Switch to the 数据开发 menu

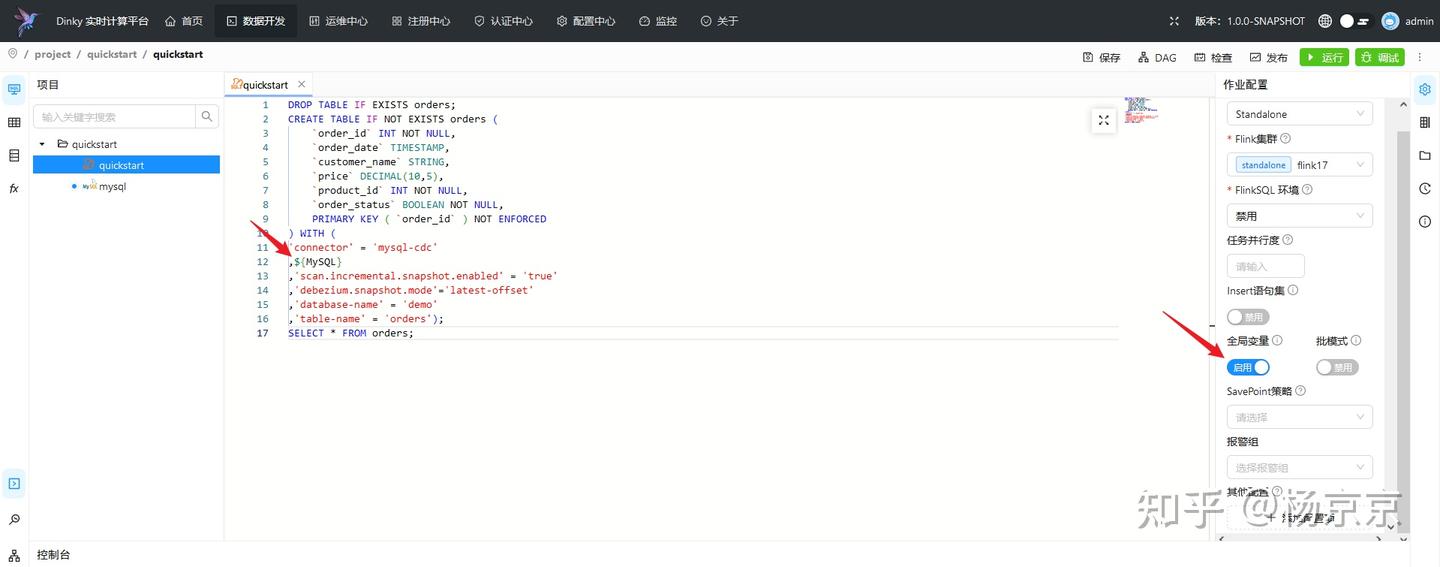255,21
